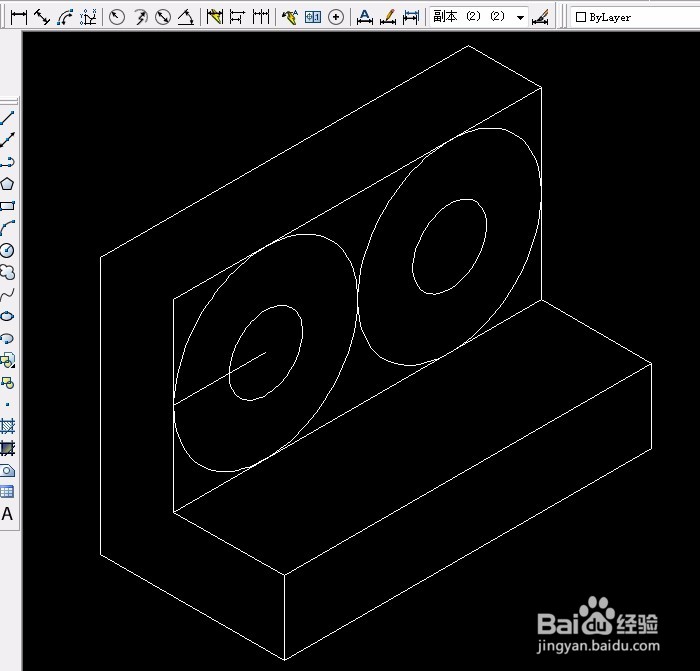Select the Polyline tool
700x671 pixels.
tap(8, 162)
